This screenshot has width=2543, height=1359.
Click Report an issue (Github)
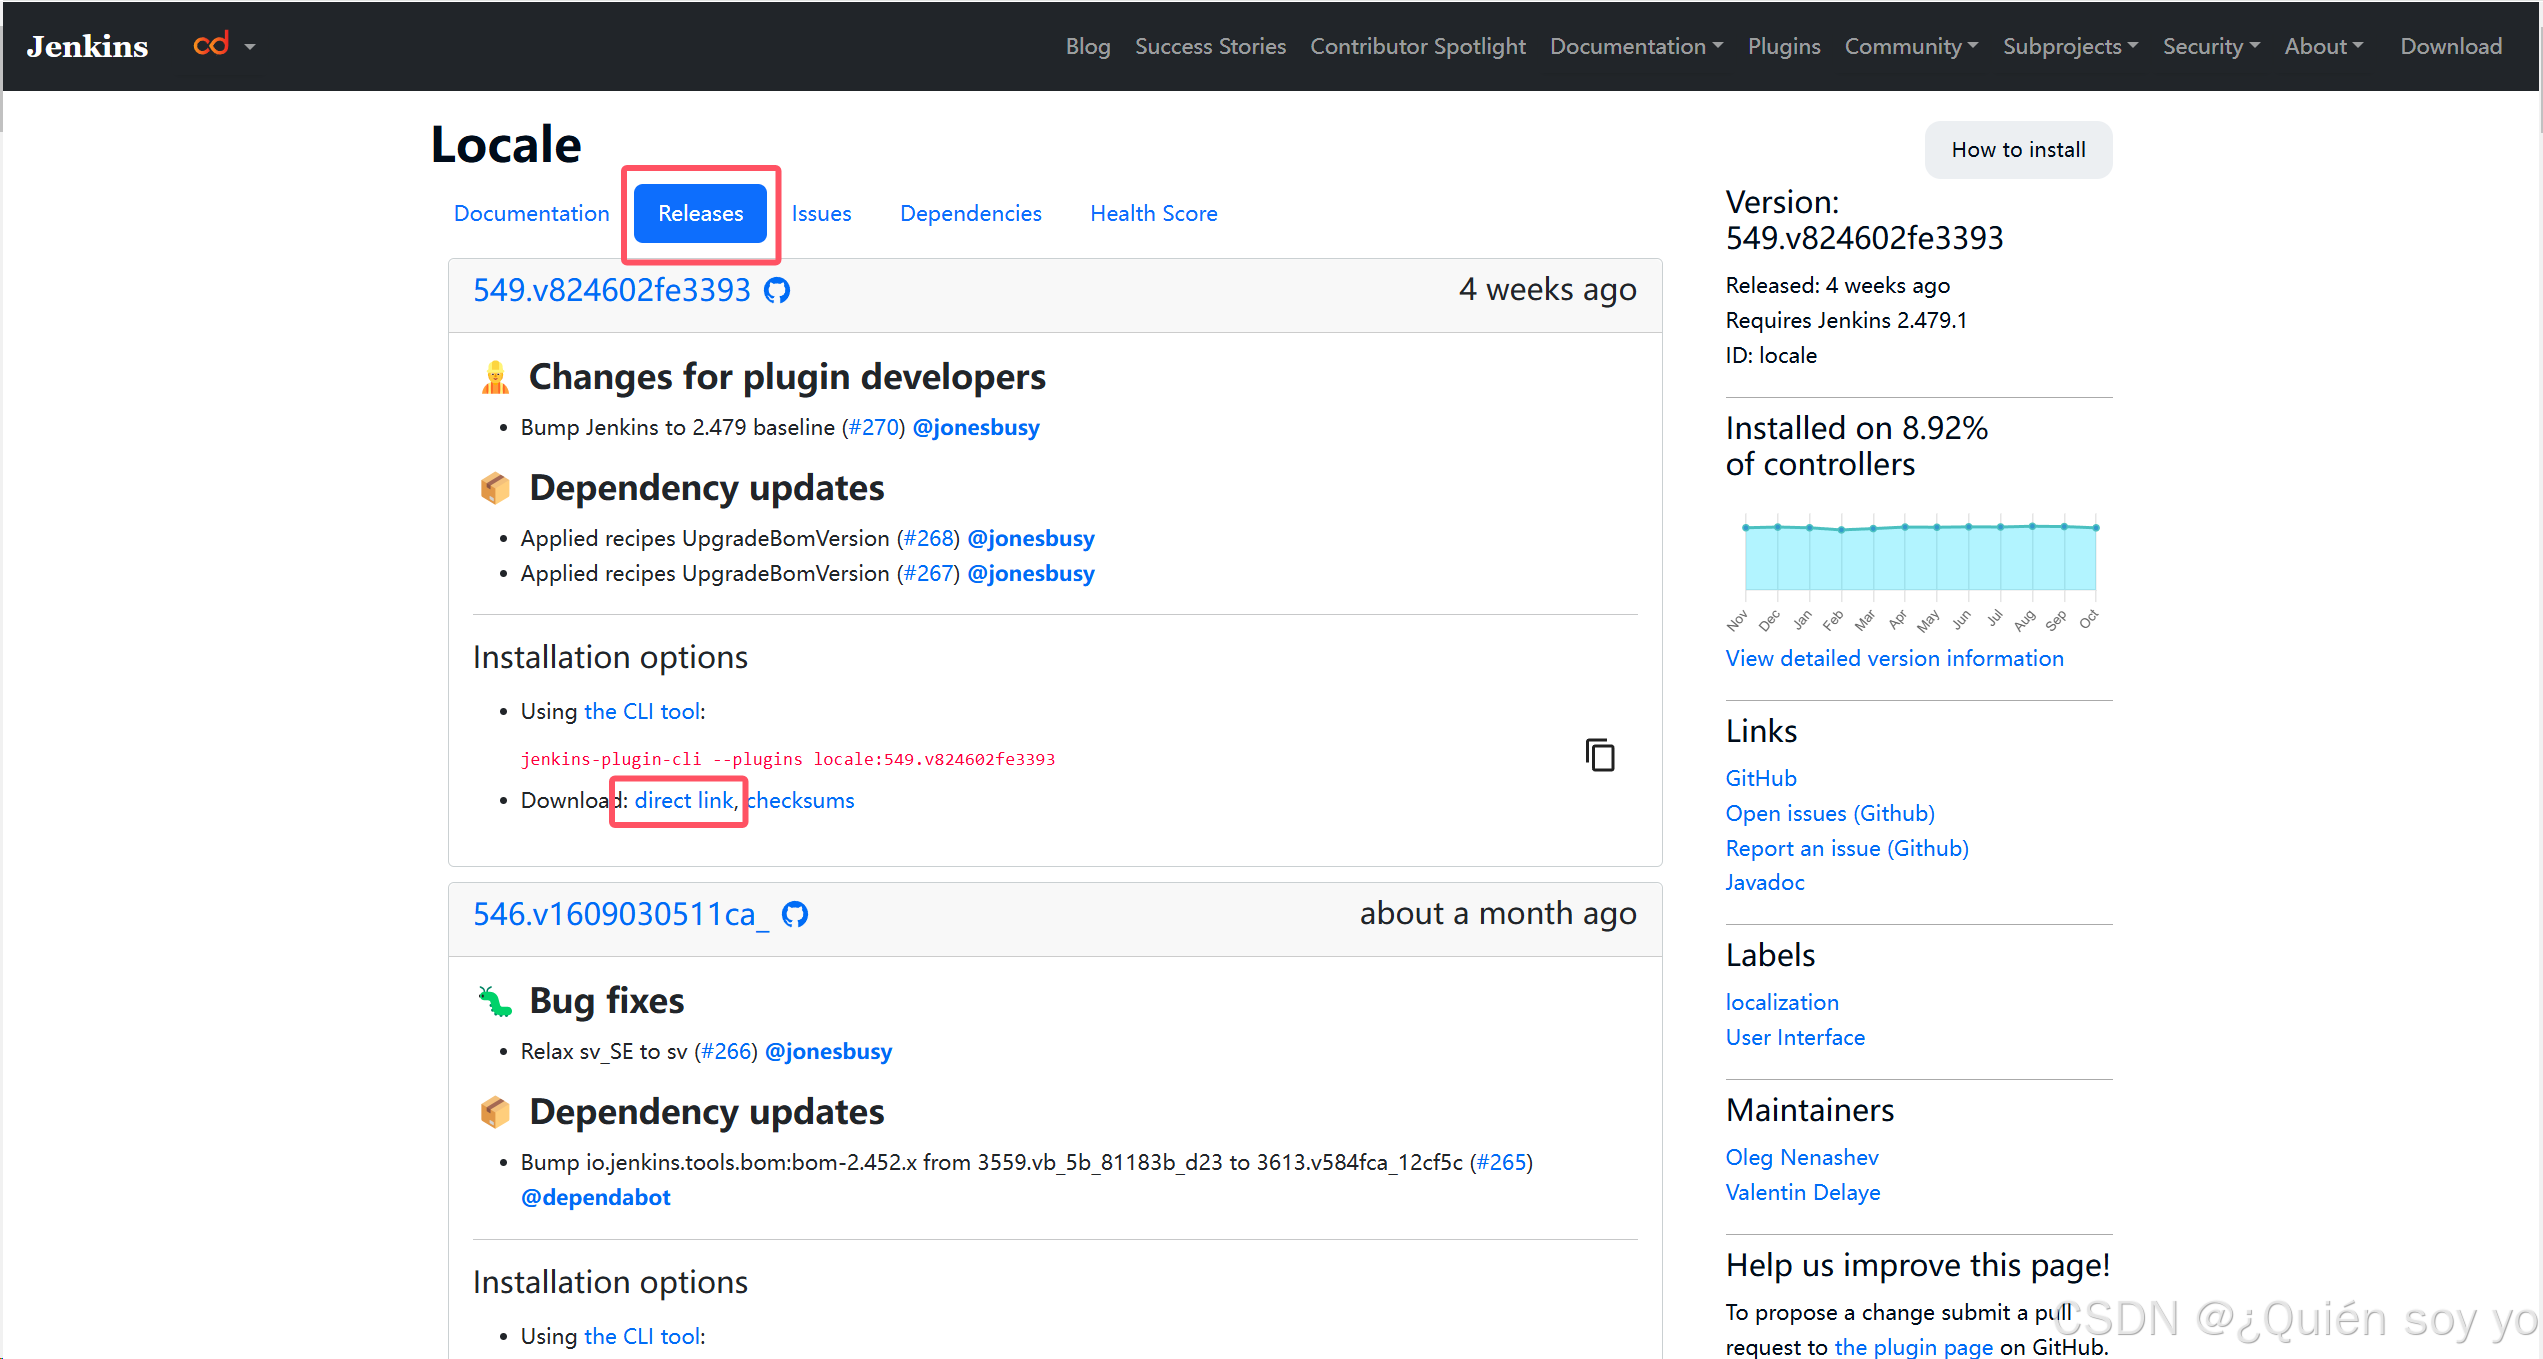1846,848
